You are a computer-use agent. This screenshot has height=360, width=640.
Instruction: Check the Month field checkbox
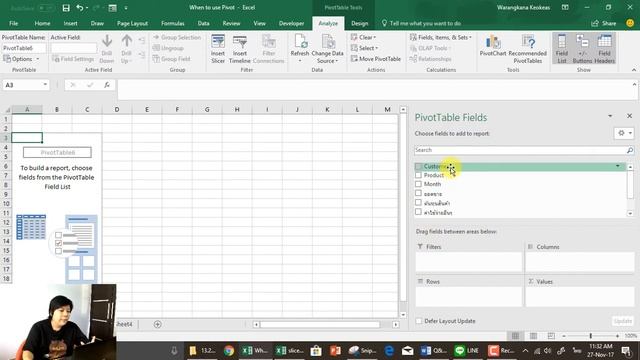point(418,184)
